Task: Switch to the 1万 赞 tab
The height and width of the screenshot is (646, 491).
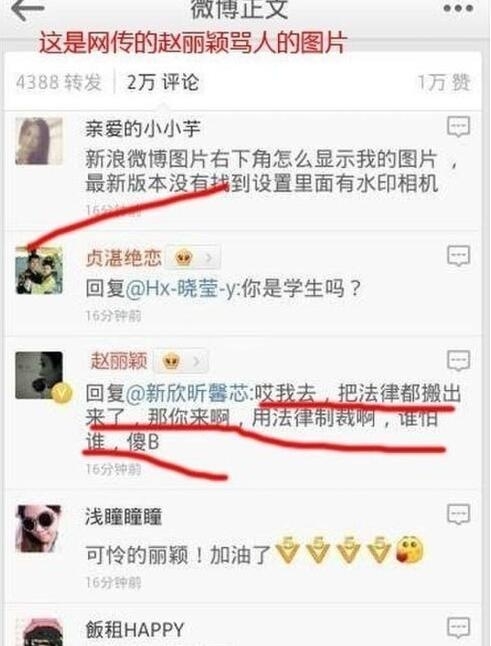Action: point(443,82)
